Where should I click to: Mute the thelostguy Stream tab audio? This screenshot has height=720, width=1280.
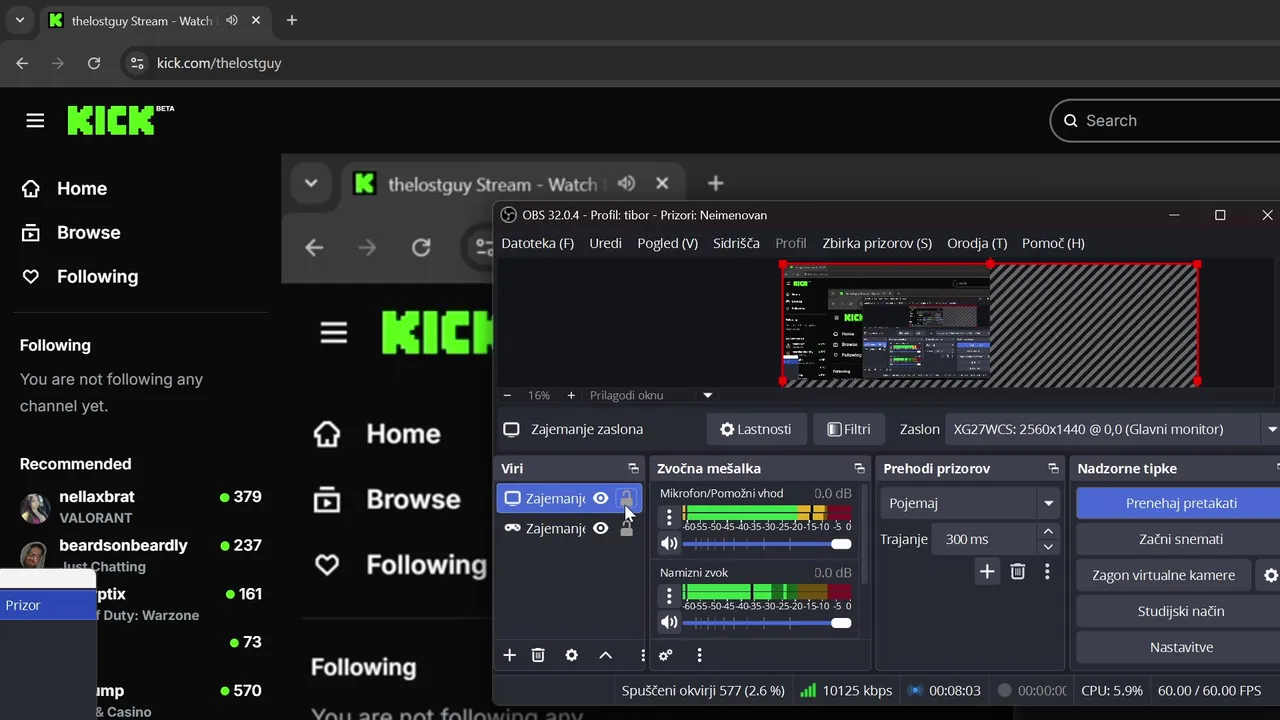[x=232, y=20]
